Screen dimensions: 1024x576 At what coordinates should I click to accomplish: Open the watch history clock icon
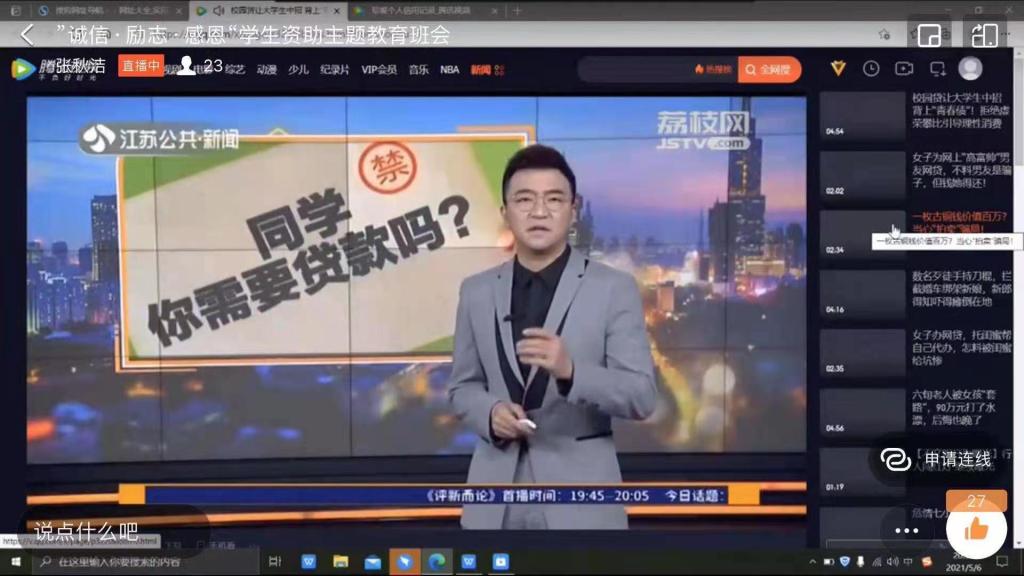(871, 68)
